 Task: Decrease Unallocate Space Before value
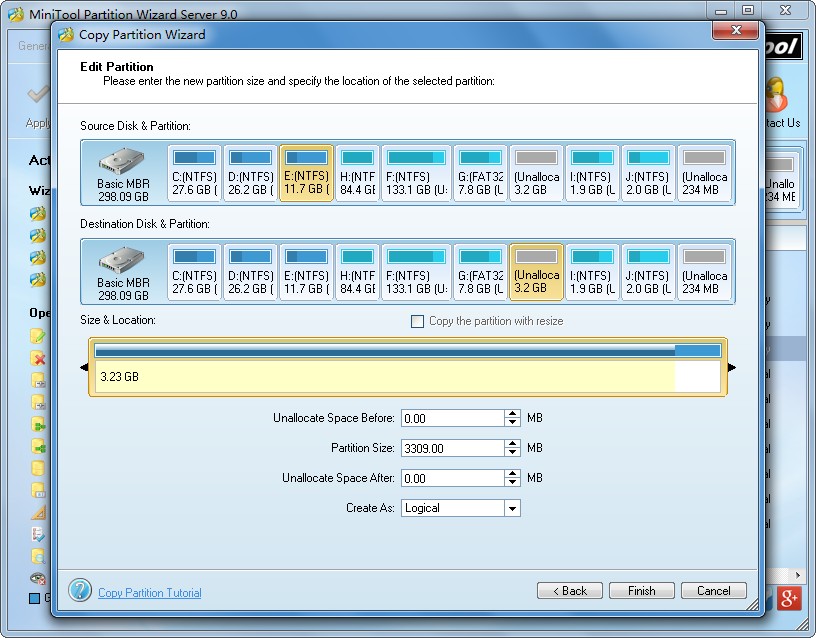(513, 423)
